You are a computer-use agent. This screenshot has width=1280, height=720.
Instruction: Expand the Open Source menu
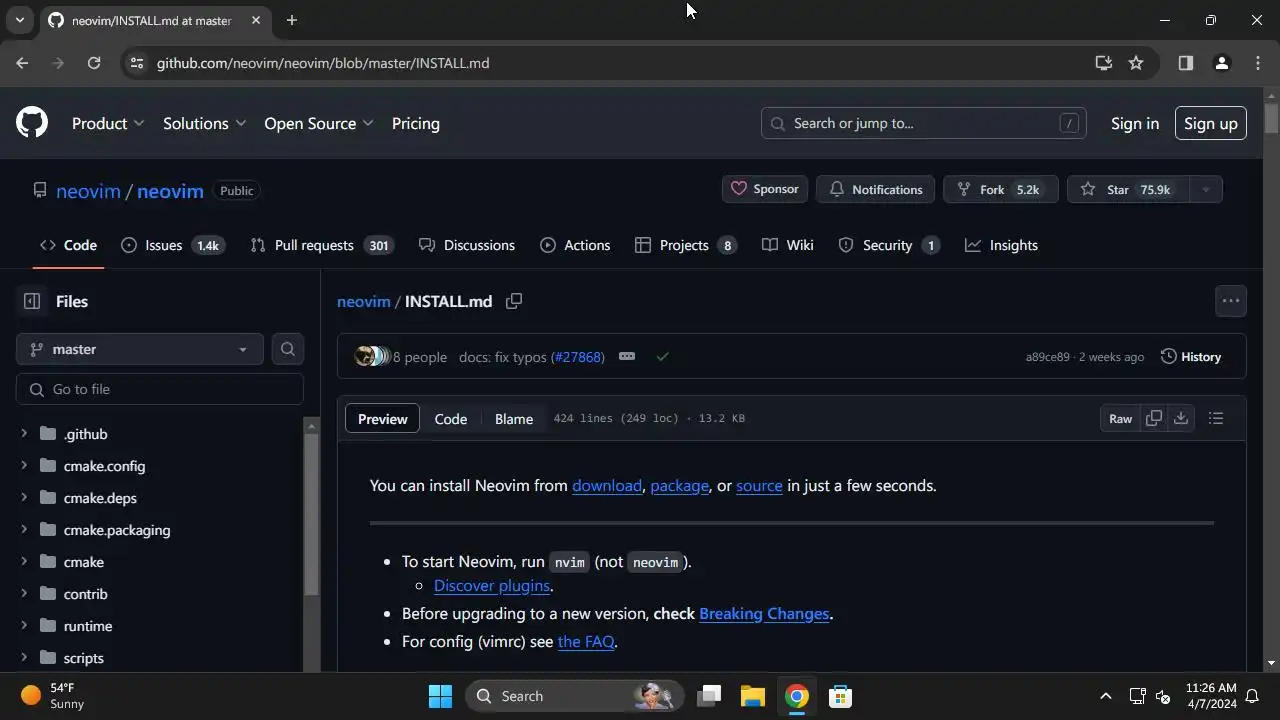coord(318,123)
